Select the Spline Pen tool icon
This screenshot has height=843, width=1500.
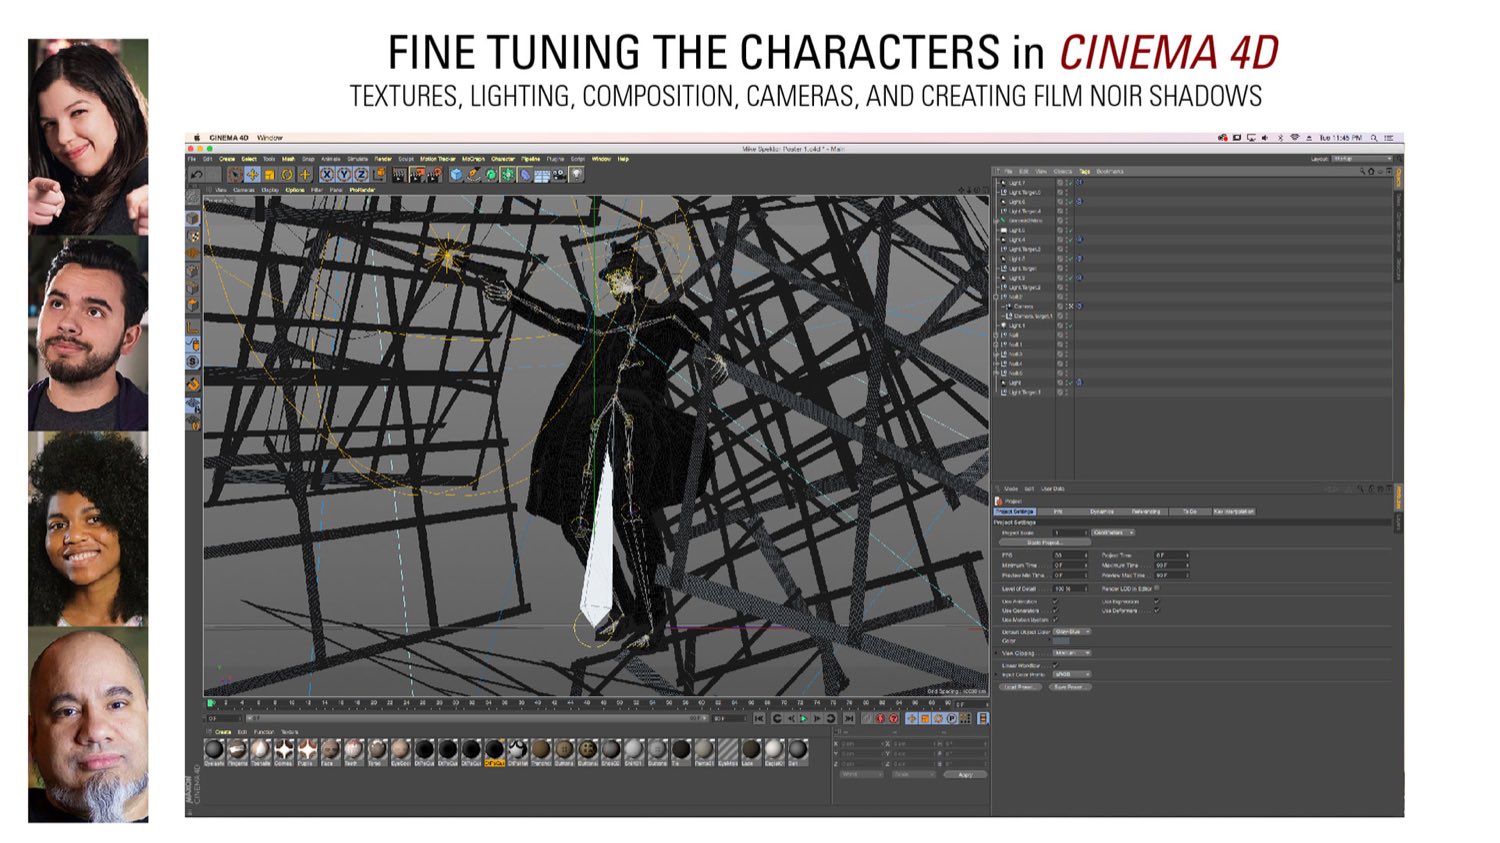(473, 175)
